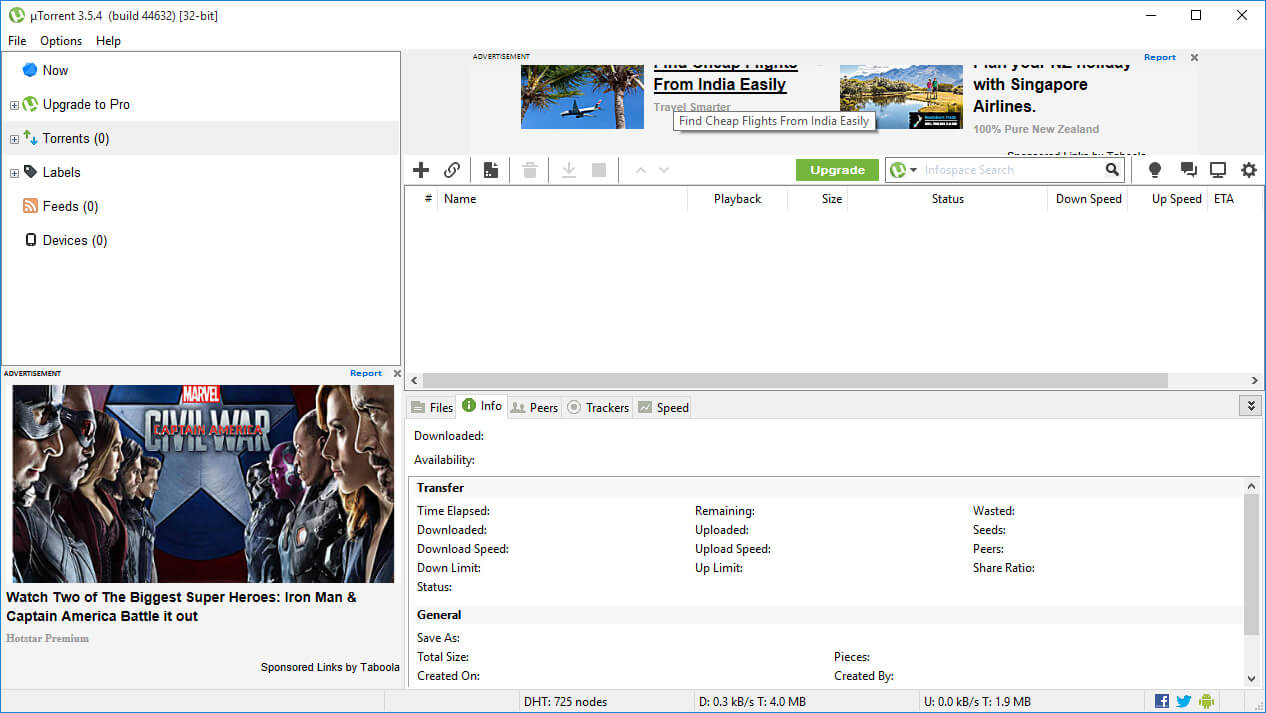Click the Twitter icon in status bar
The width and height of the screenshot is (1266, 713).
pyautogui.click(x=1184, y=701)
